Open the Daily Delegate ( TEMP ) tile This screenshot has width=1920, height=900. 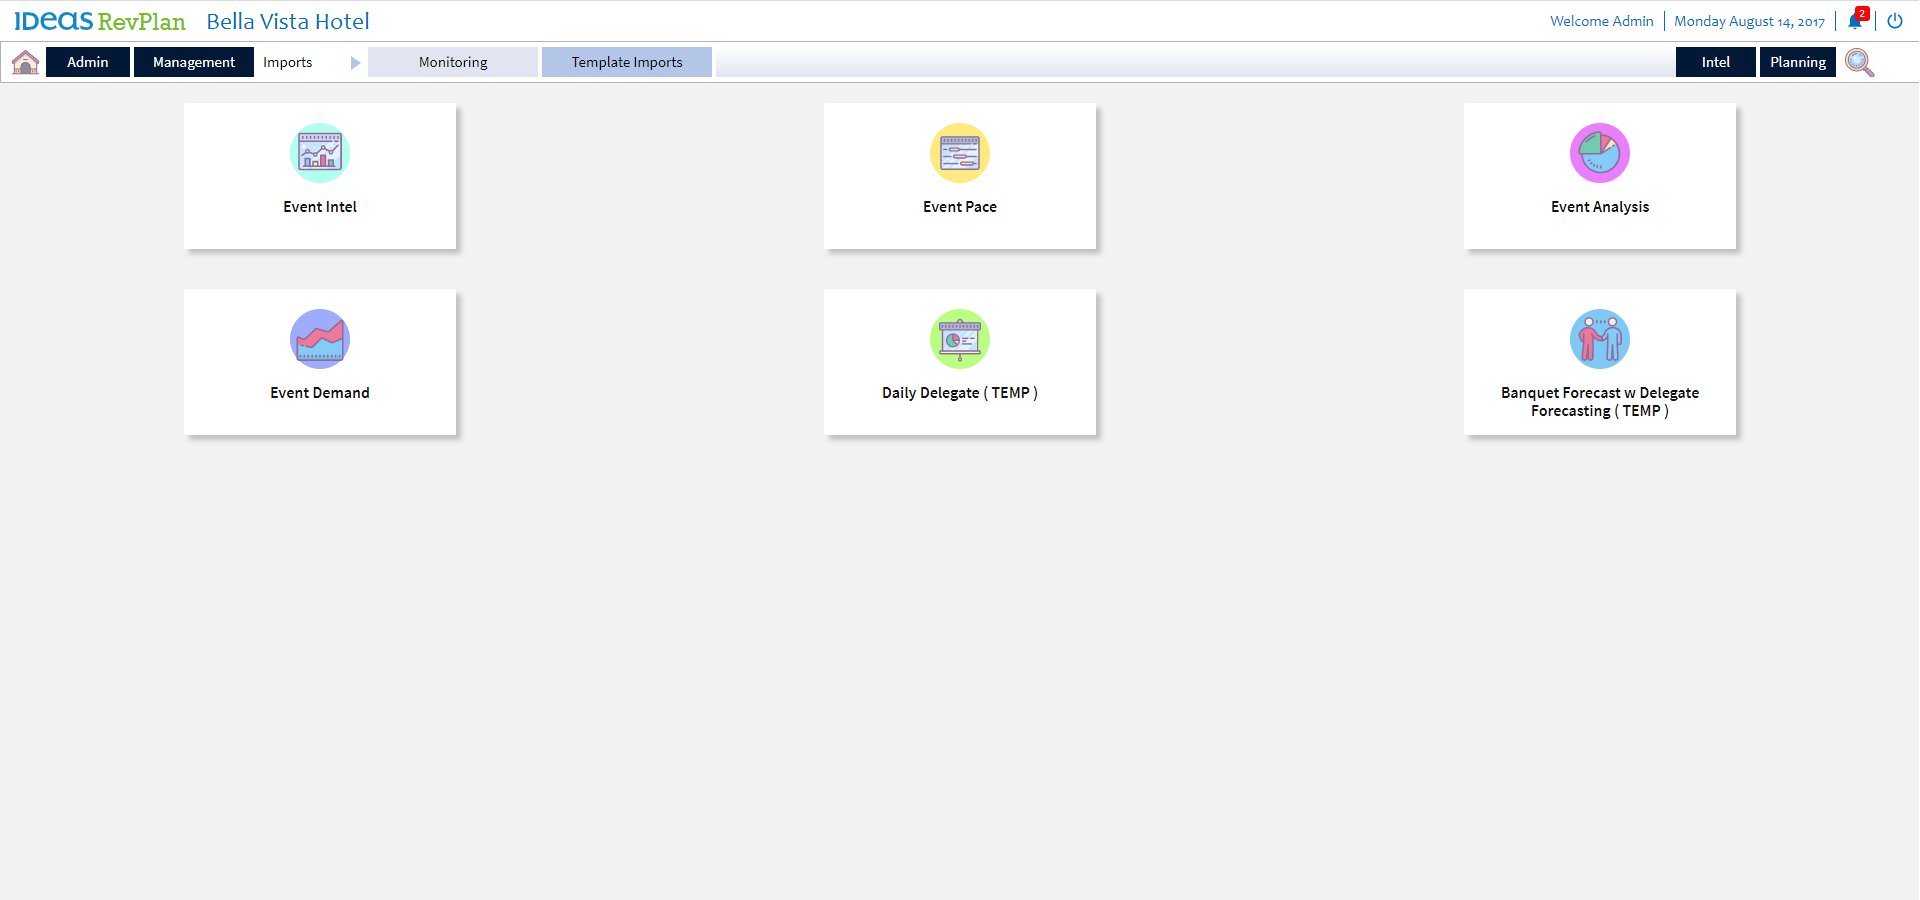tap(959, 362)
